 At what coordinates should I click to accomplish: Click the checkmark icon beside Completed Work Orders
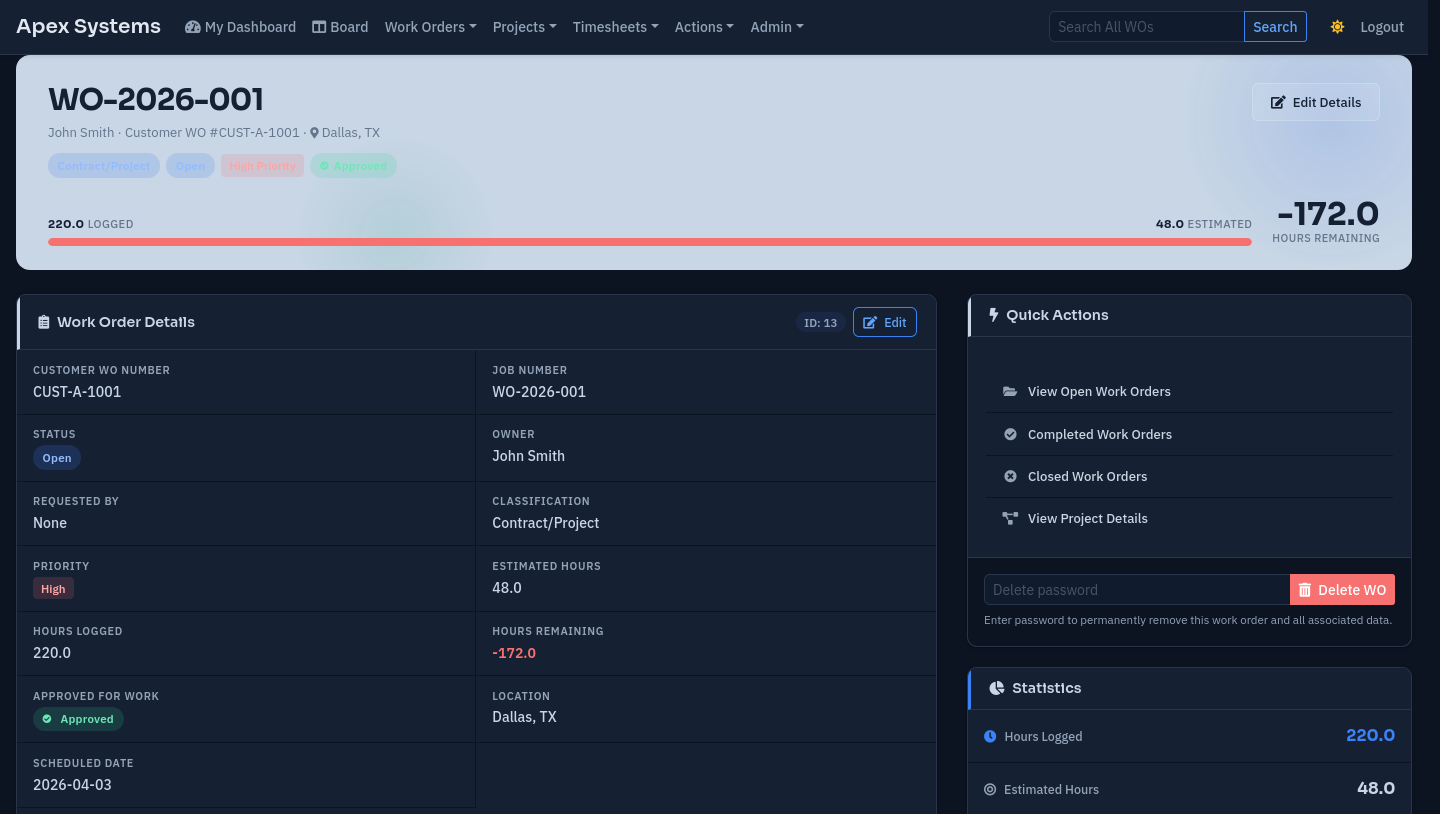pyautogui.click(x=1010, y=434)
